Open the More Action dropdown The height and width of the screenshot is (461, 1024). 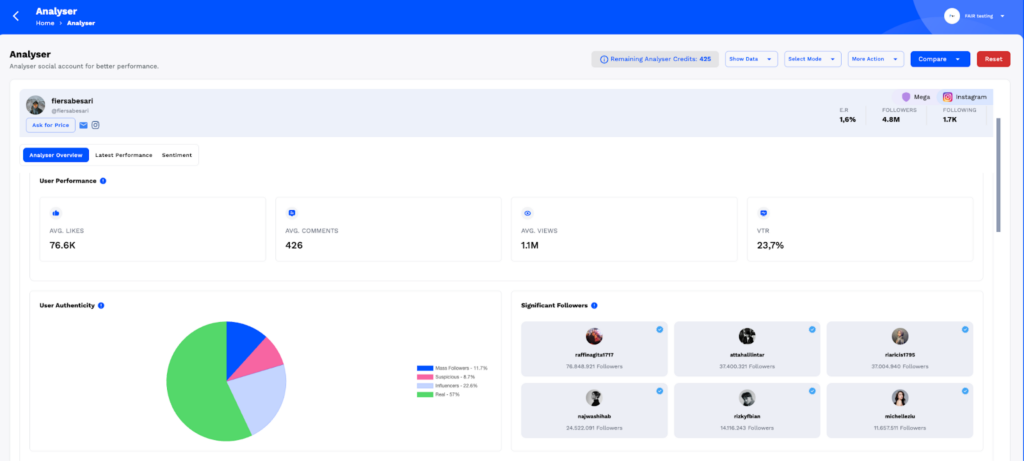pyautogui.click(x=875, y=59)
